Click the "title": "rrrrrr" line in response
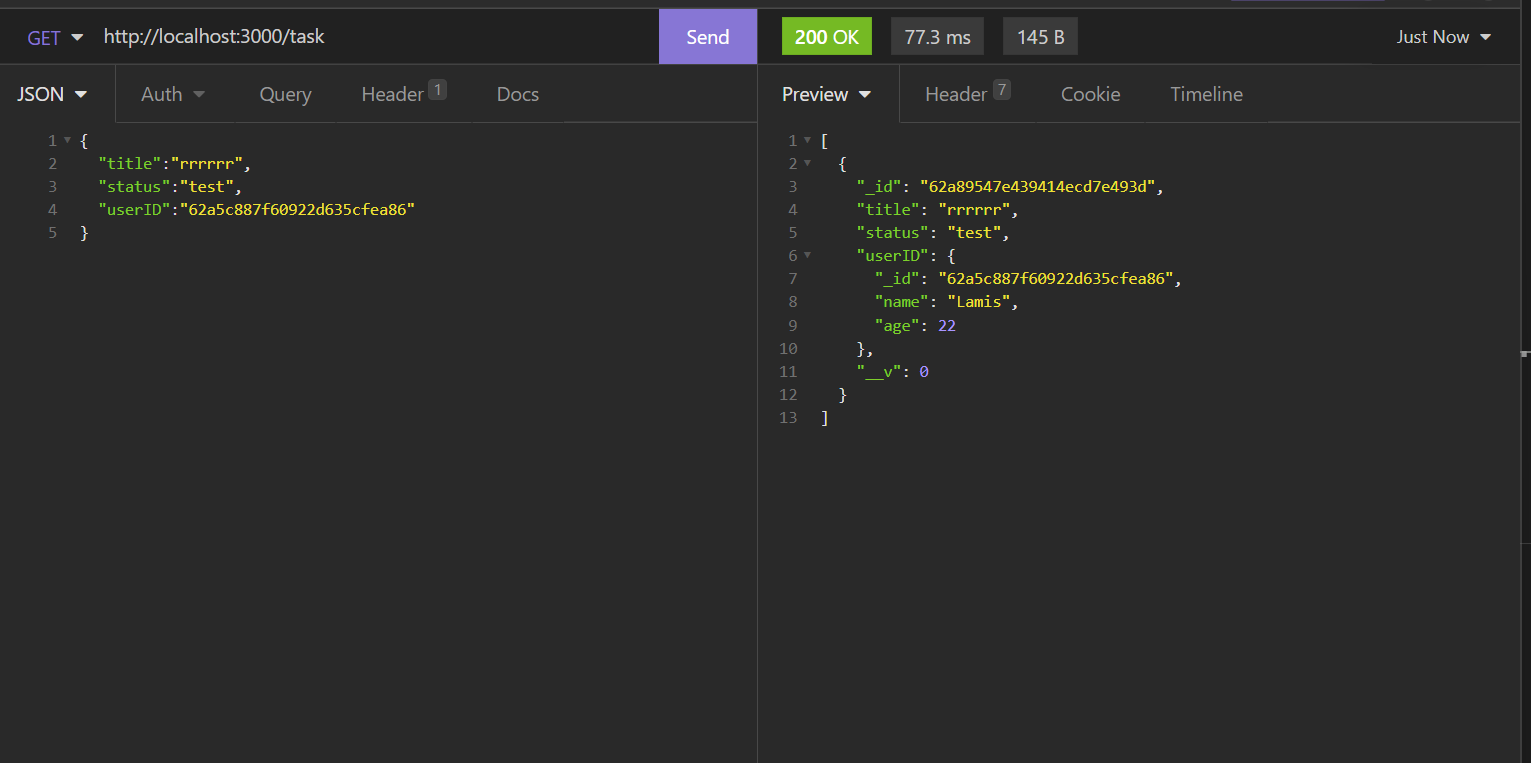 pos(936,210)
